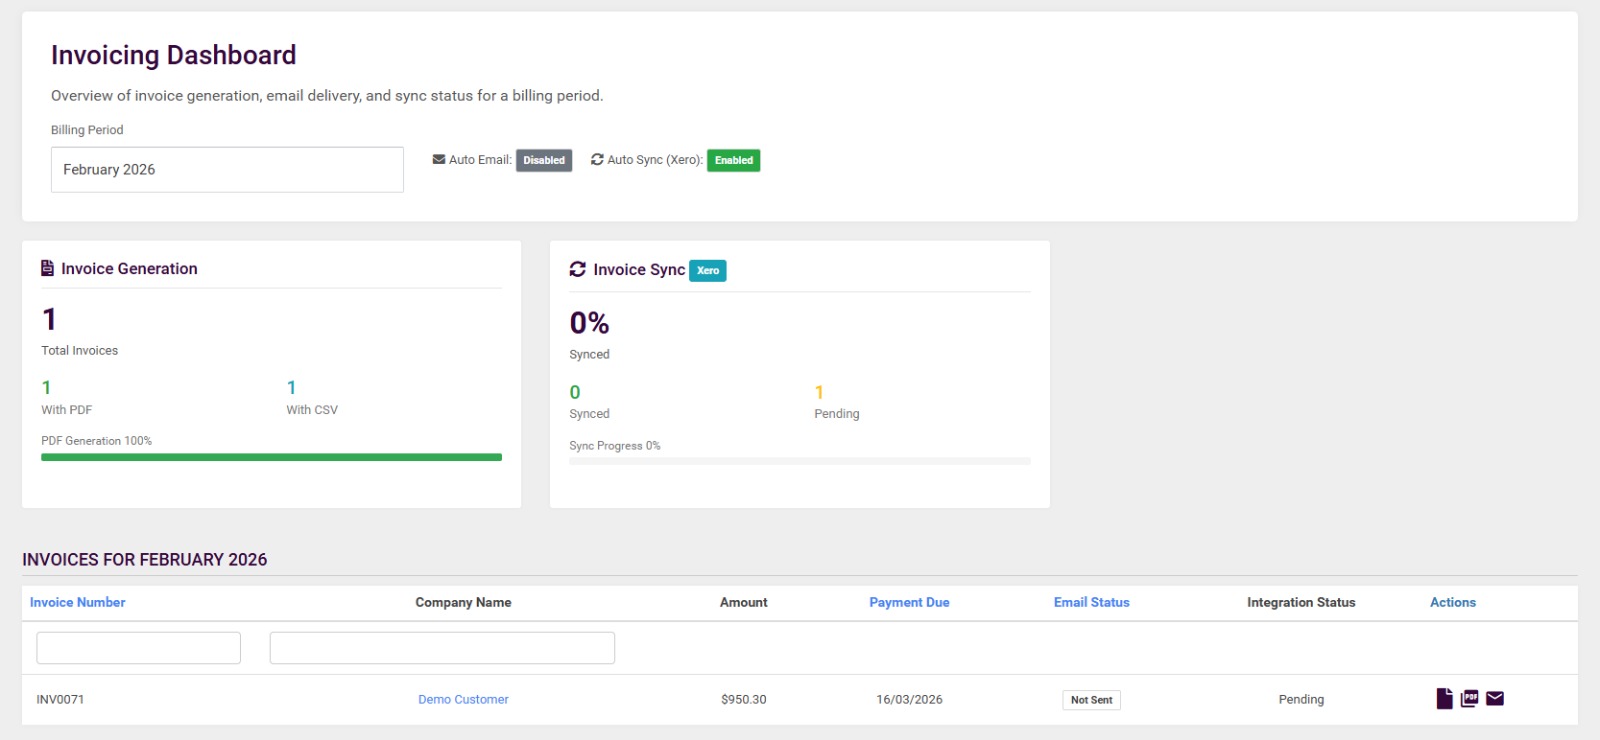
Task: Click the Invoice Sync refresh icon
Action: click(x=578, y=270)
